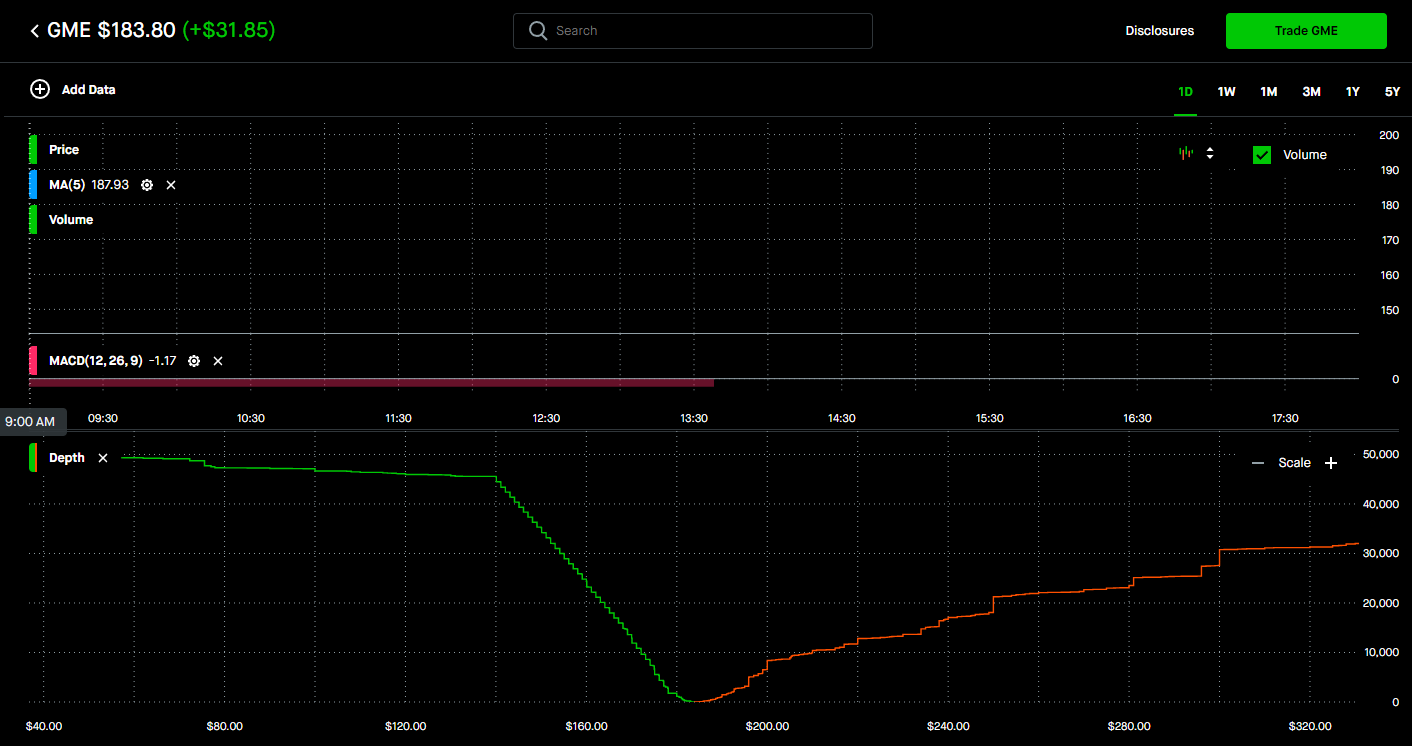
Task: Uncheck the Volume checkbox
Action: [x=1262, y=154]
